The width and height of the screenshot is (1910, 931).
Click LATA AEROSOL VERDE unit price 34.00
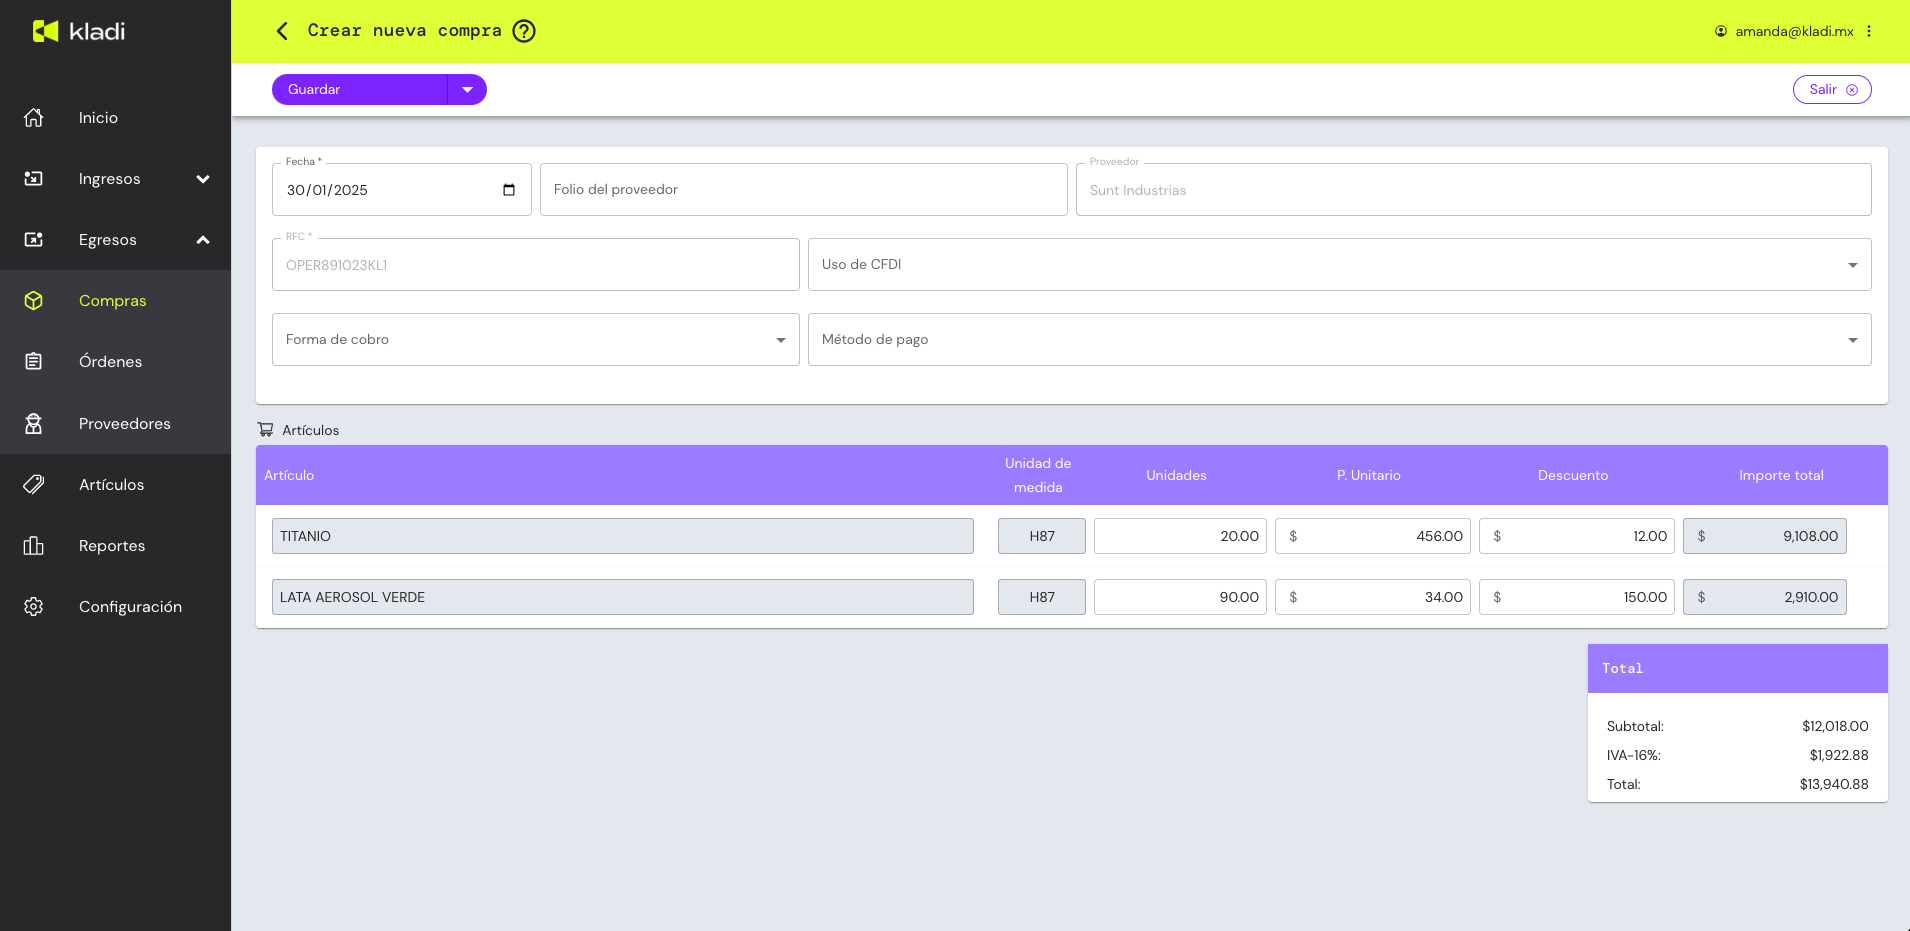1372,597
